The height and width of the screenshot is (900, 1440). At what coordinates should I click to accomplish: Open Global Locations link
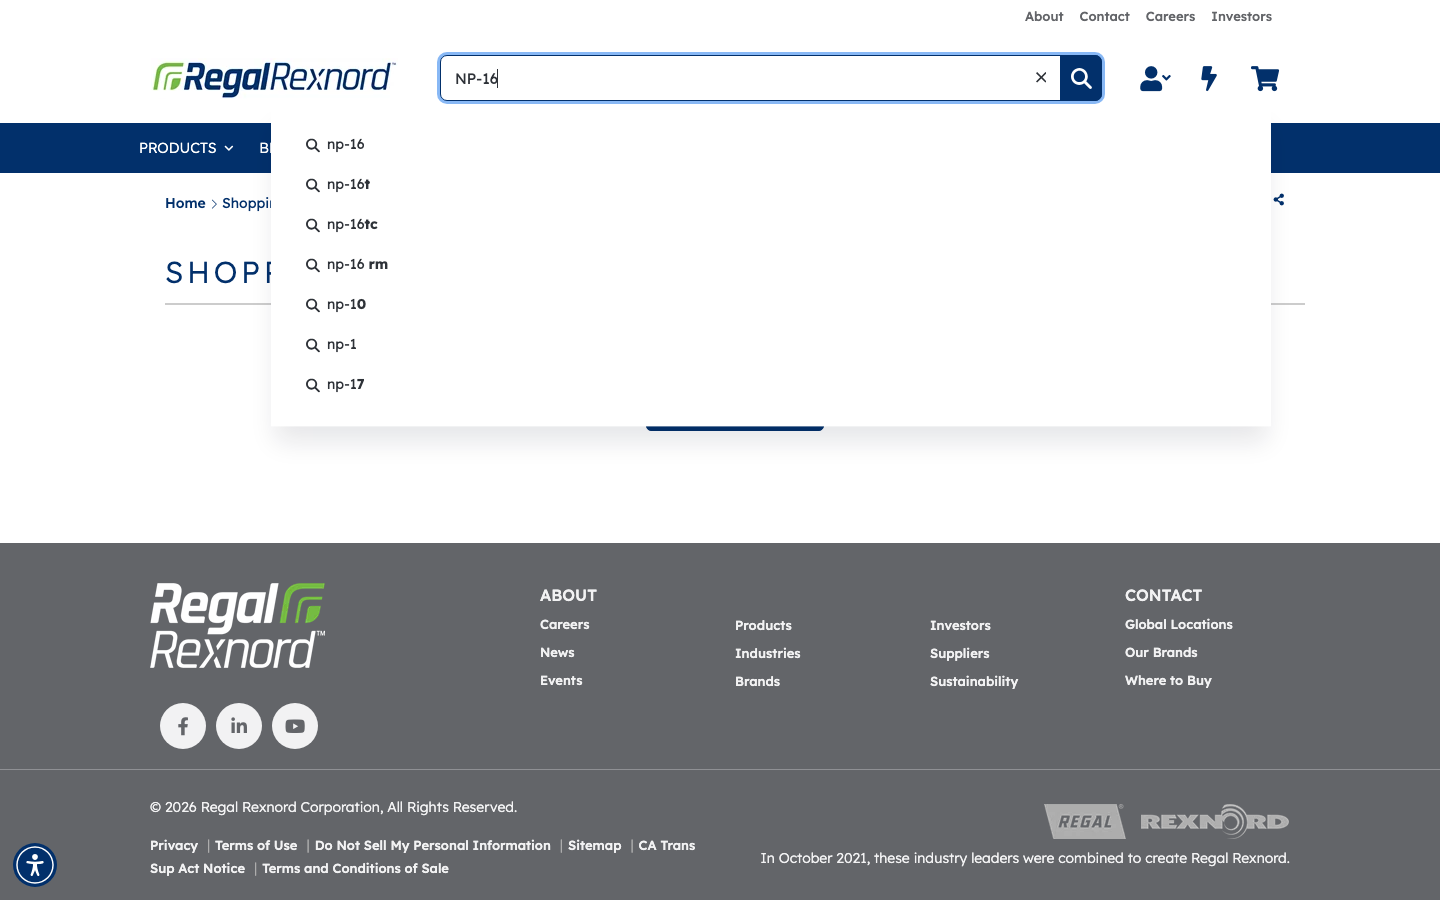click(1179, 624)
